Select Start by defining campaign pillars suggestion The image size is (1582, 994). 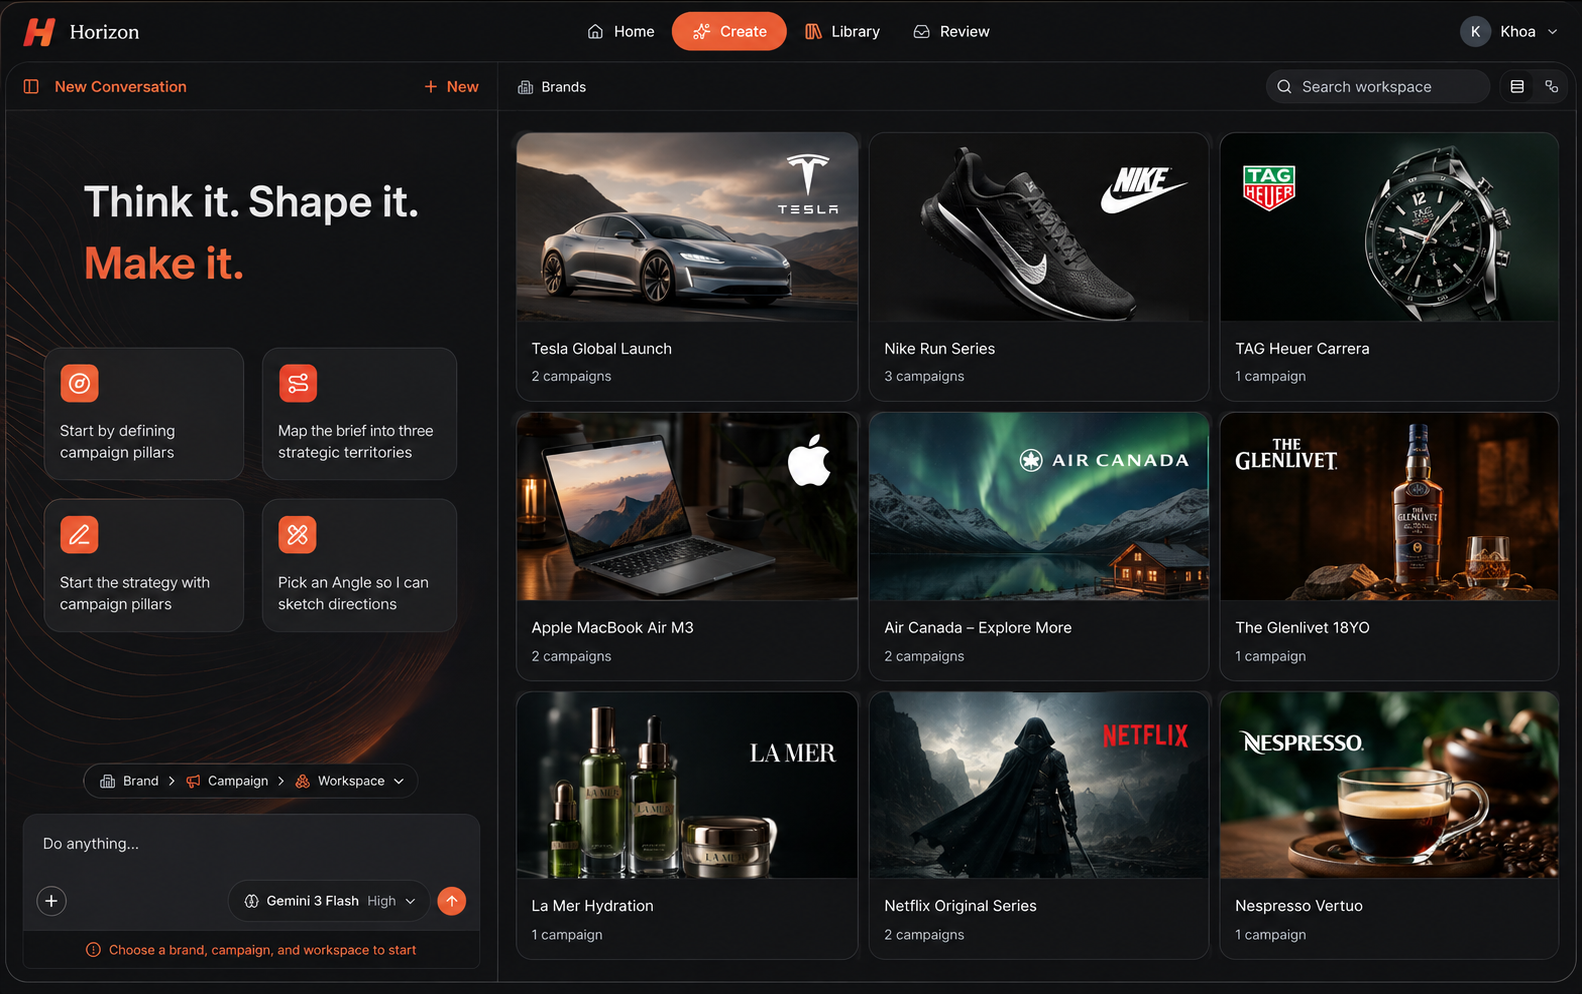tap(144, 414)
